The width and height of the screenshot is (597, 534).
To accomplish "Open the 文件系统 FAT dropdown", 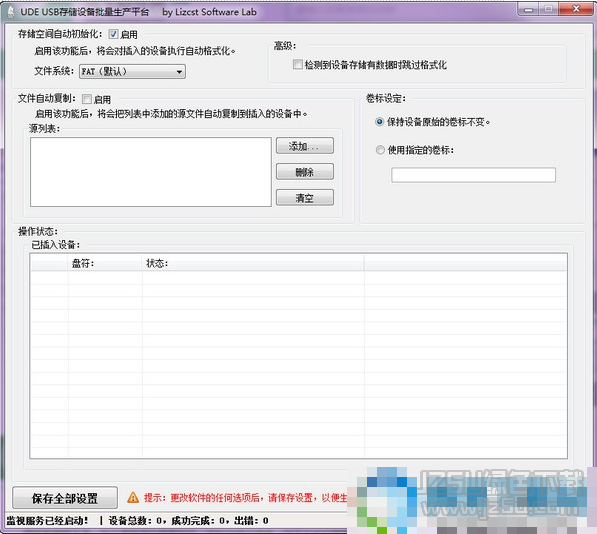I will tap(132, 72).
